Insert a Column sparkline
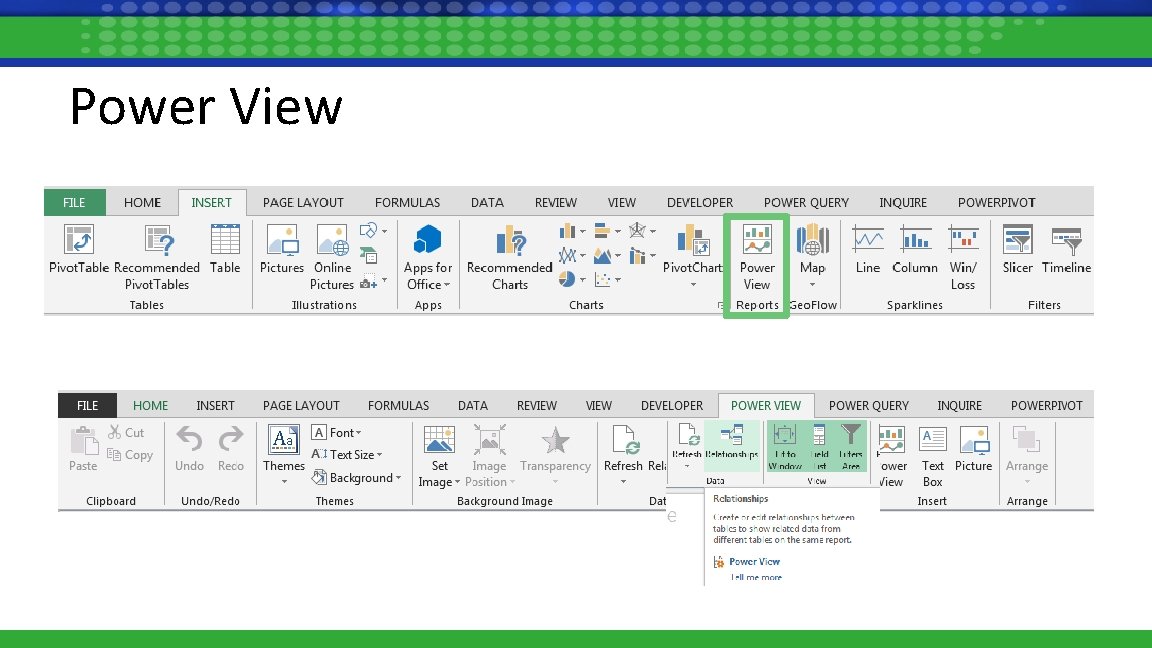The width and height of the screenshot is (1152, 648). click(915, 250)
